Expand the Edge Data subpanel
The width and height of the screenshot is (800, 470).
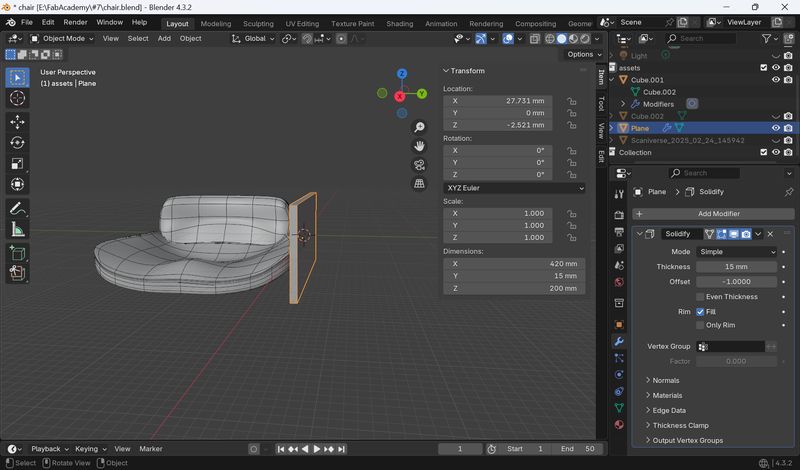(668, 410)
